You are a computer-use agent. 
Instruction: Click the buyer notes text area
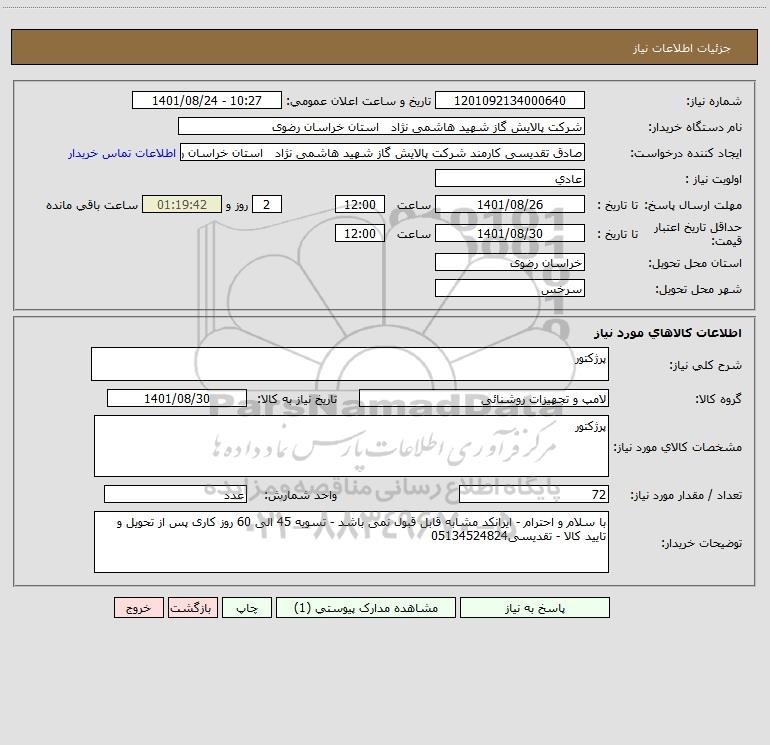click(x=351, y=542)
